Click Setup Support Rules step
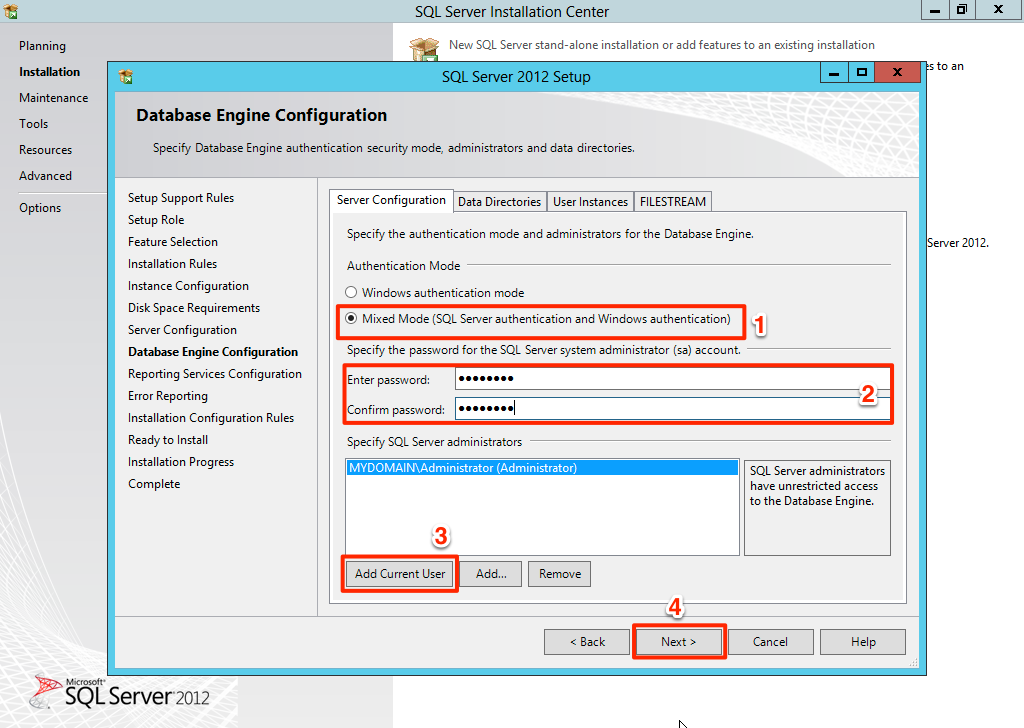1024x728 pixels. (181, 198)
